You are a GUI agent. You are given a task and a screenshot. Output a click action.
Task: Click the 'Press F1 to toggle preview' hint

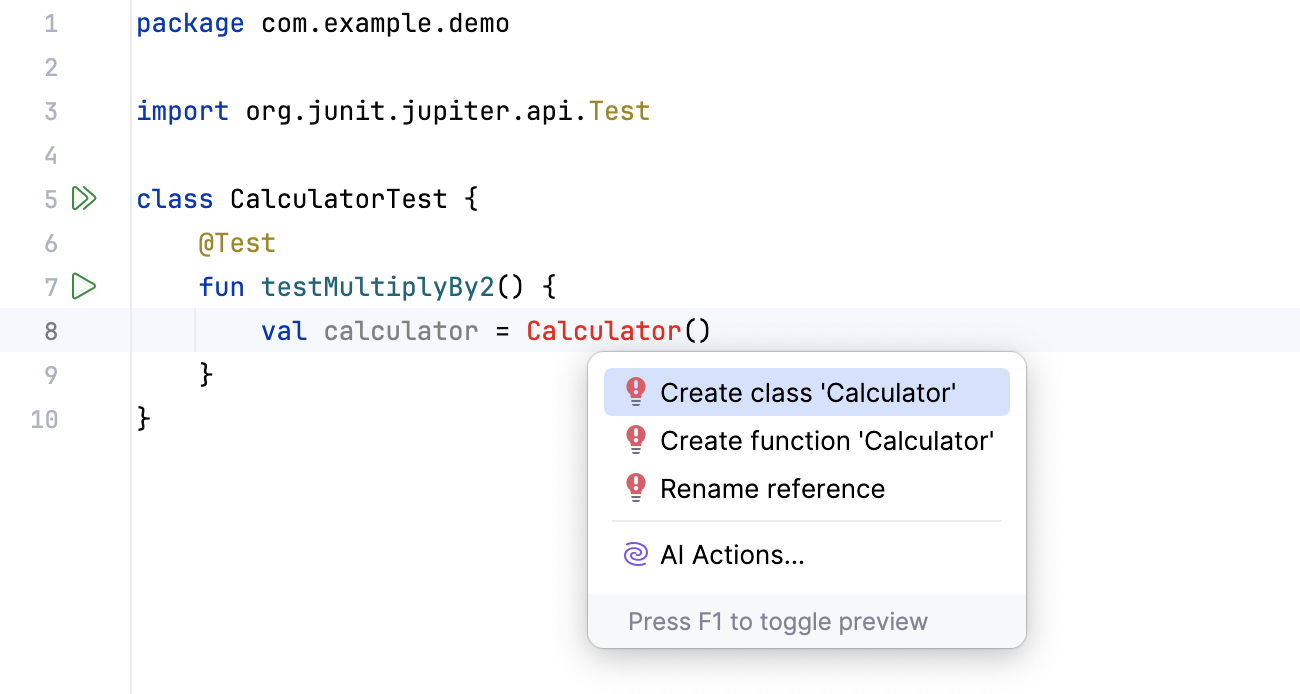[x=778, y=622]
